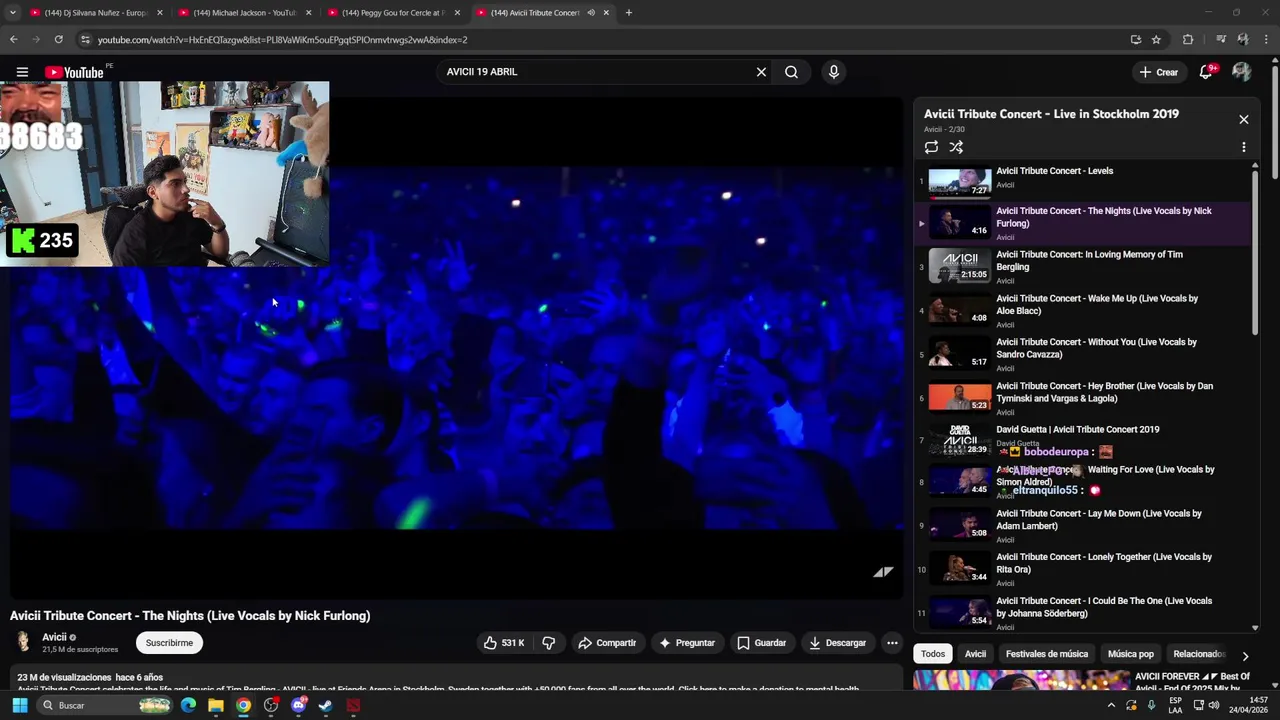Open Microsoft Edge from taskbar

coord(188,705)
